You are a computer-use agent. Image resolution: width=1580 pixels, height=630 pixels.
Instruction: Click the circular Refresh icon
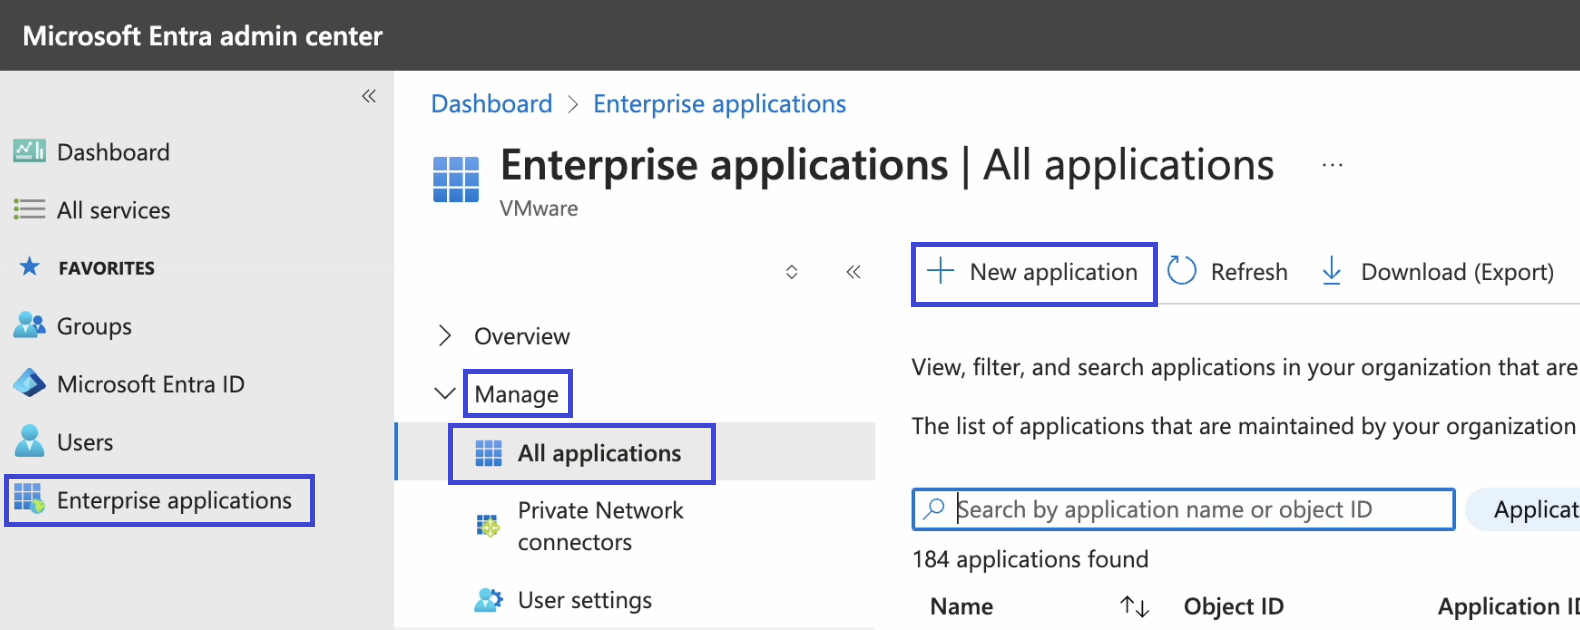coord(1182,270)
